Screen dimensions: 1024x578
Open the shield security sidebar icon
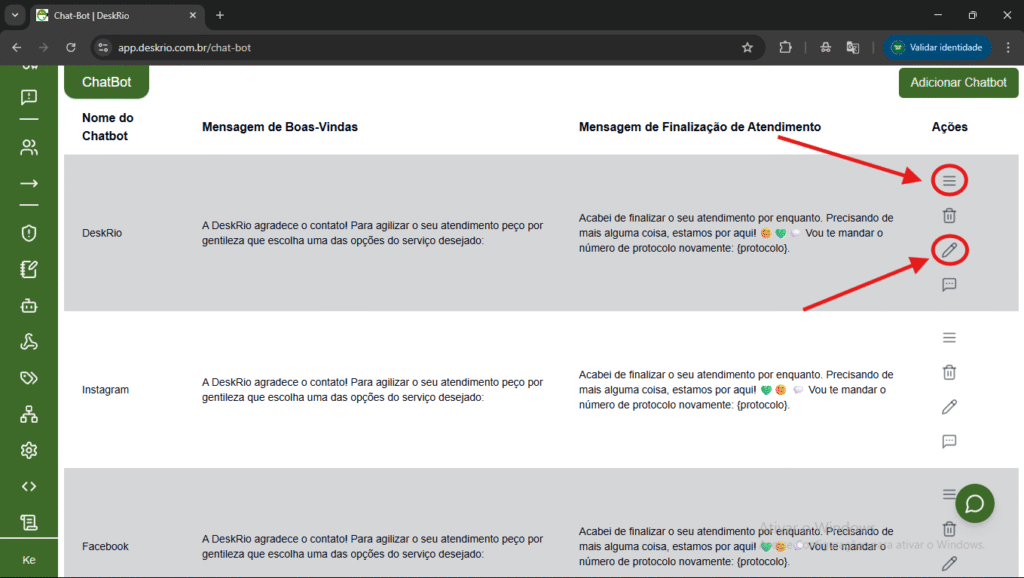point(29,233)
